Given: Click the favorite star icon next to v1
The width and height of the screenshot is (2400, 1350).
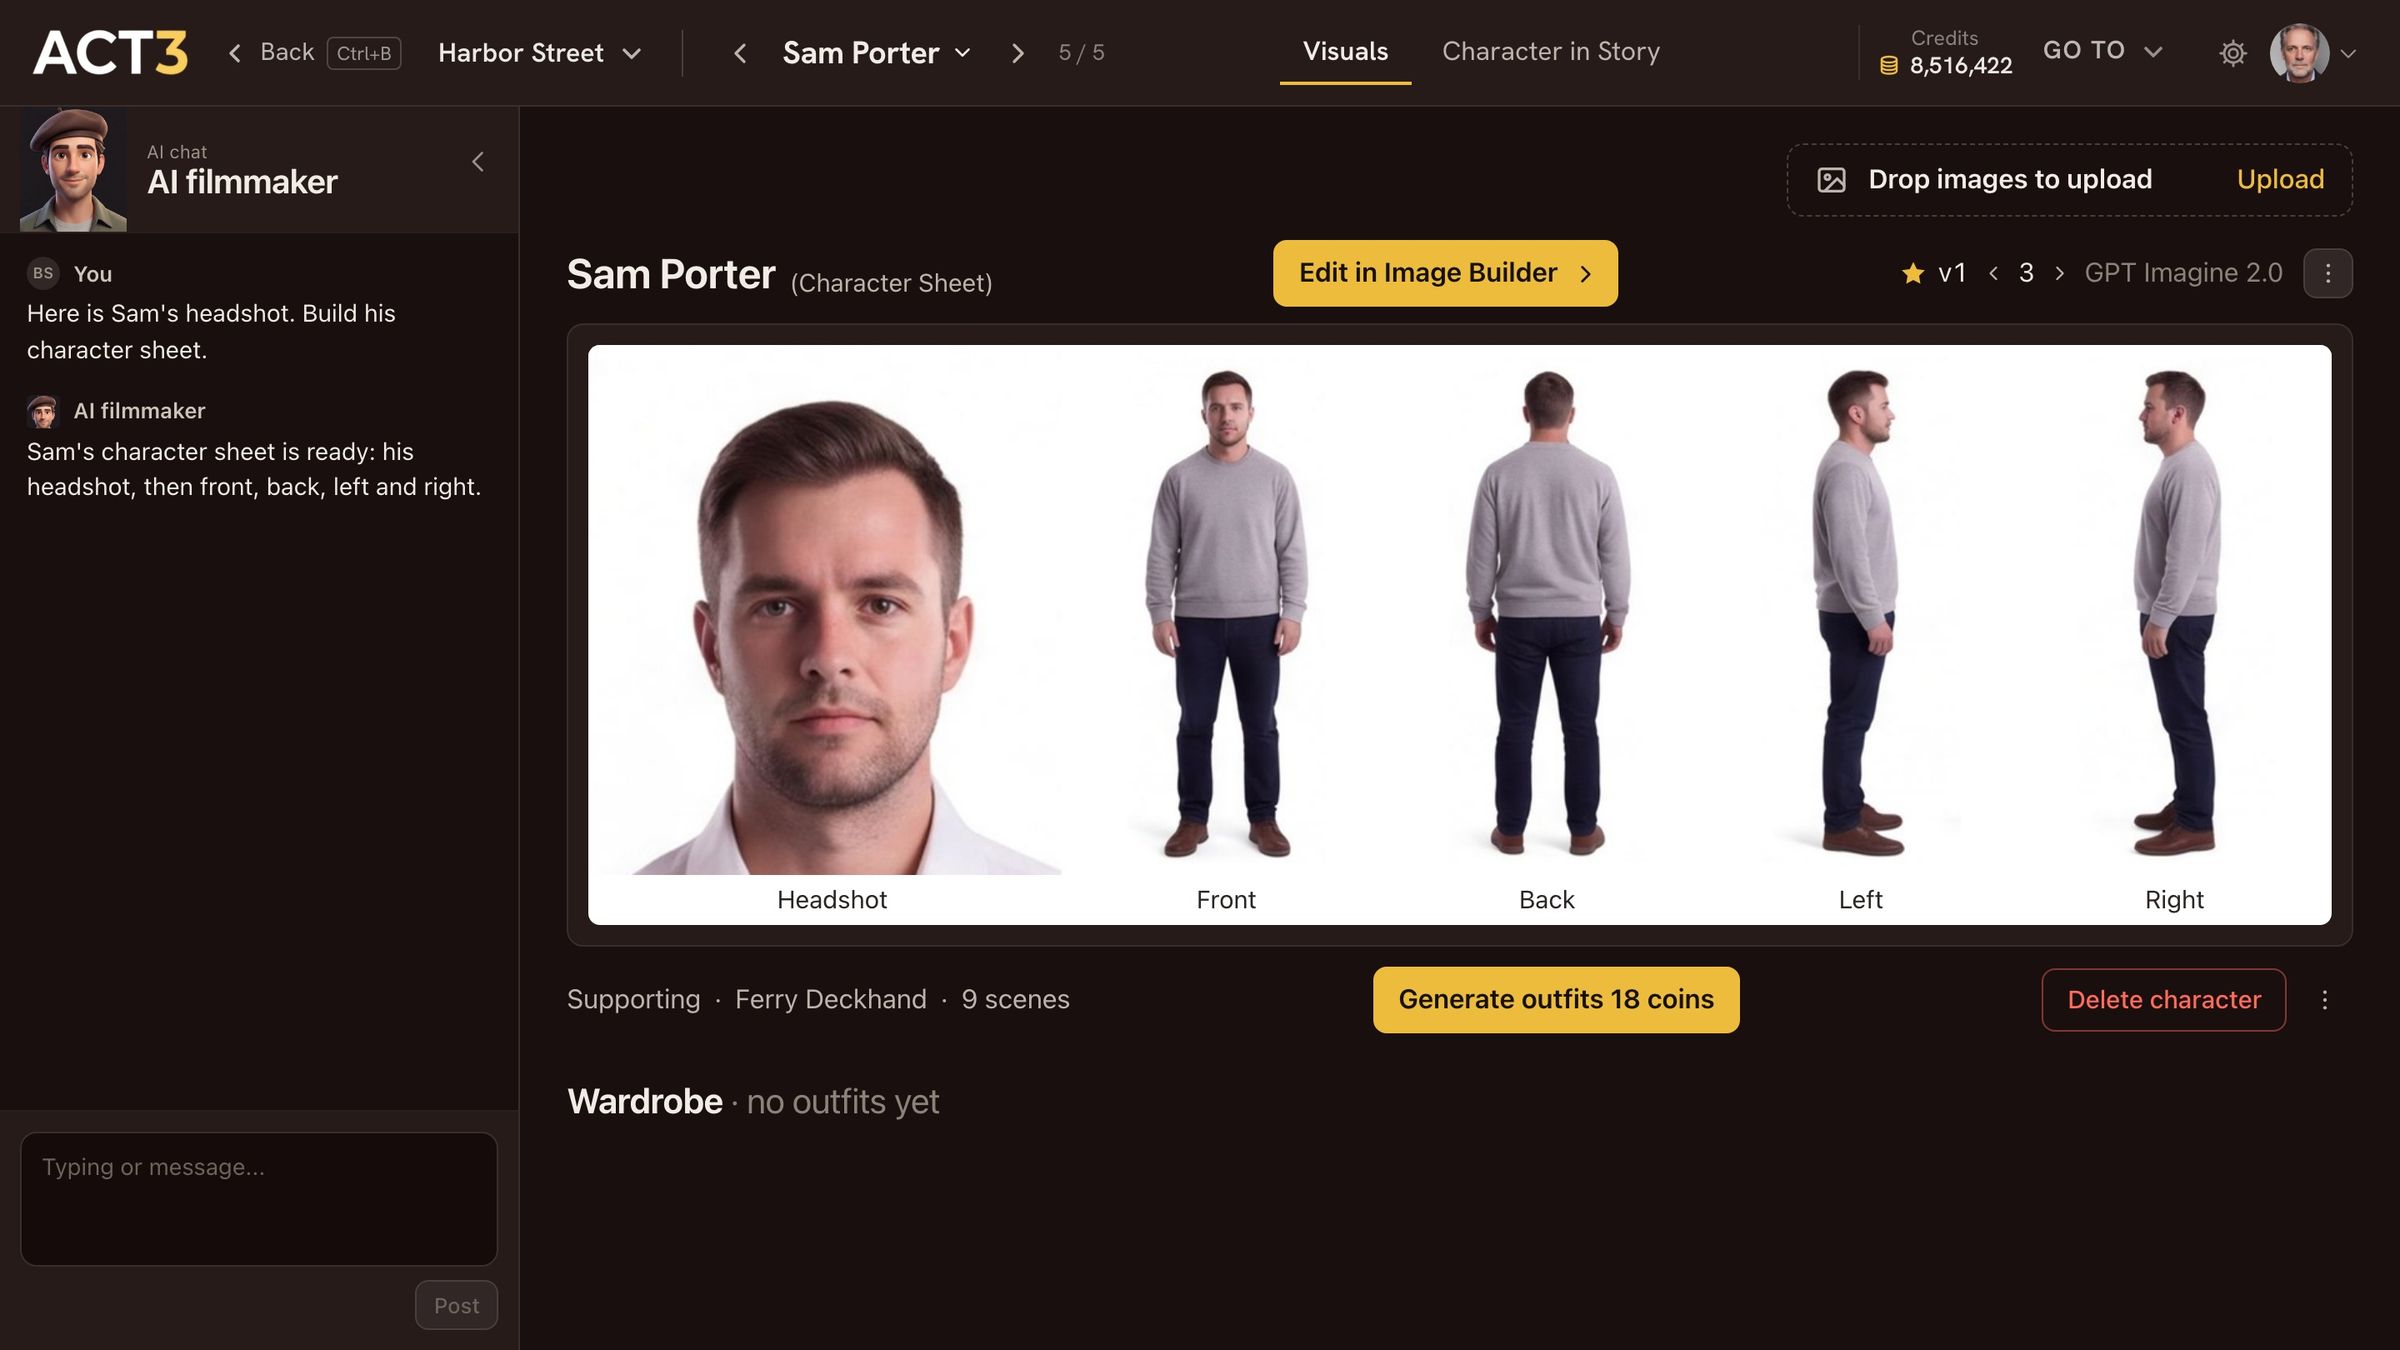Looking at the screenshot, I should 1912,273.
